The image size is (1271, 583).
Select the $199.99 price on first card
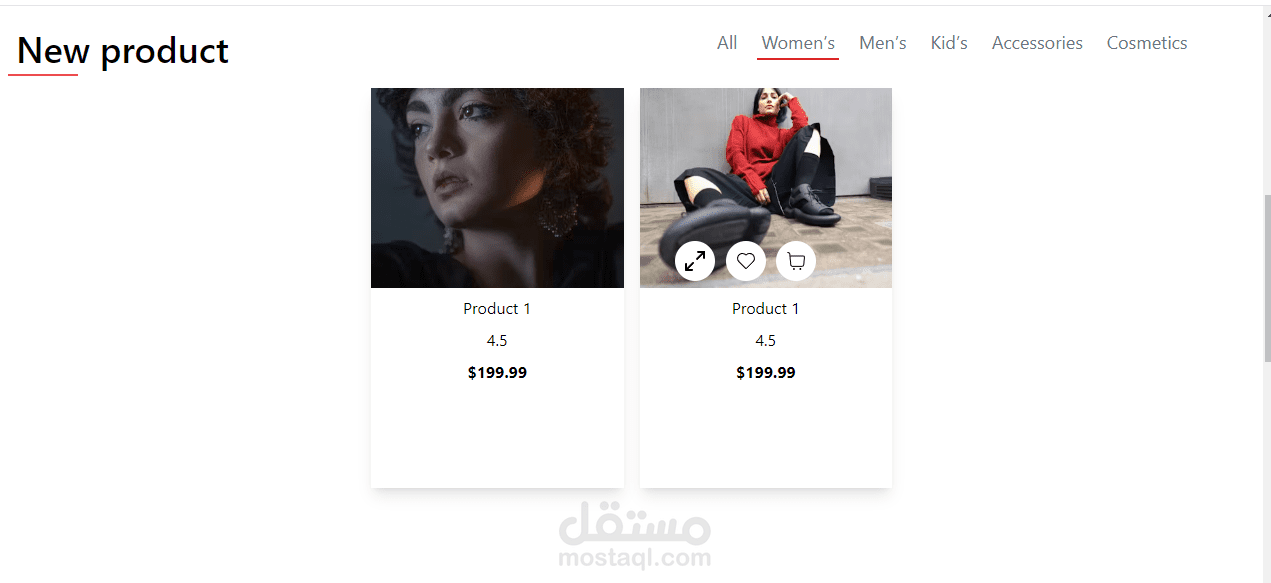pos(497,373)
